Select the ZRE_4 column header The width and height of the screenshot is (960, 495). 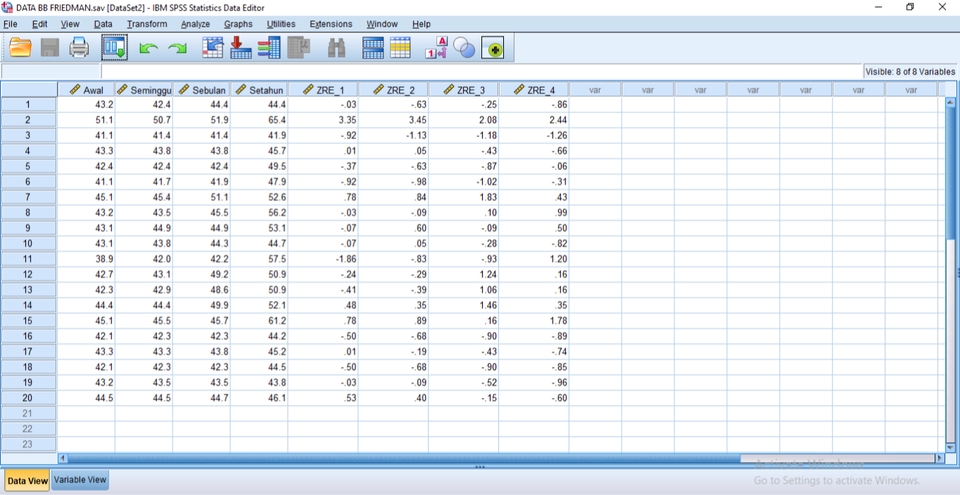534,90
